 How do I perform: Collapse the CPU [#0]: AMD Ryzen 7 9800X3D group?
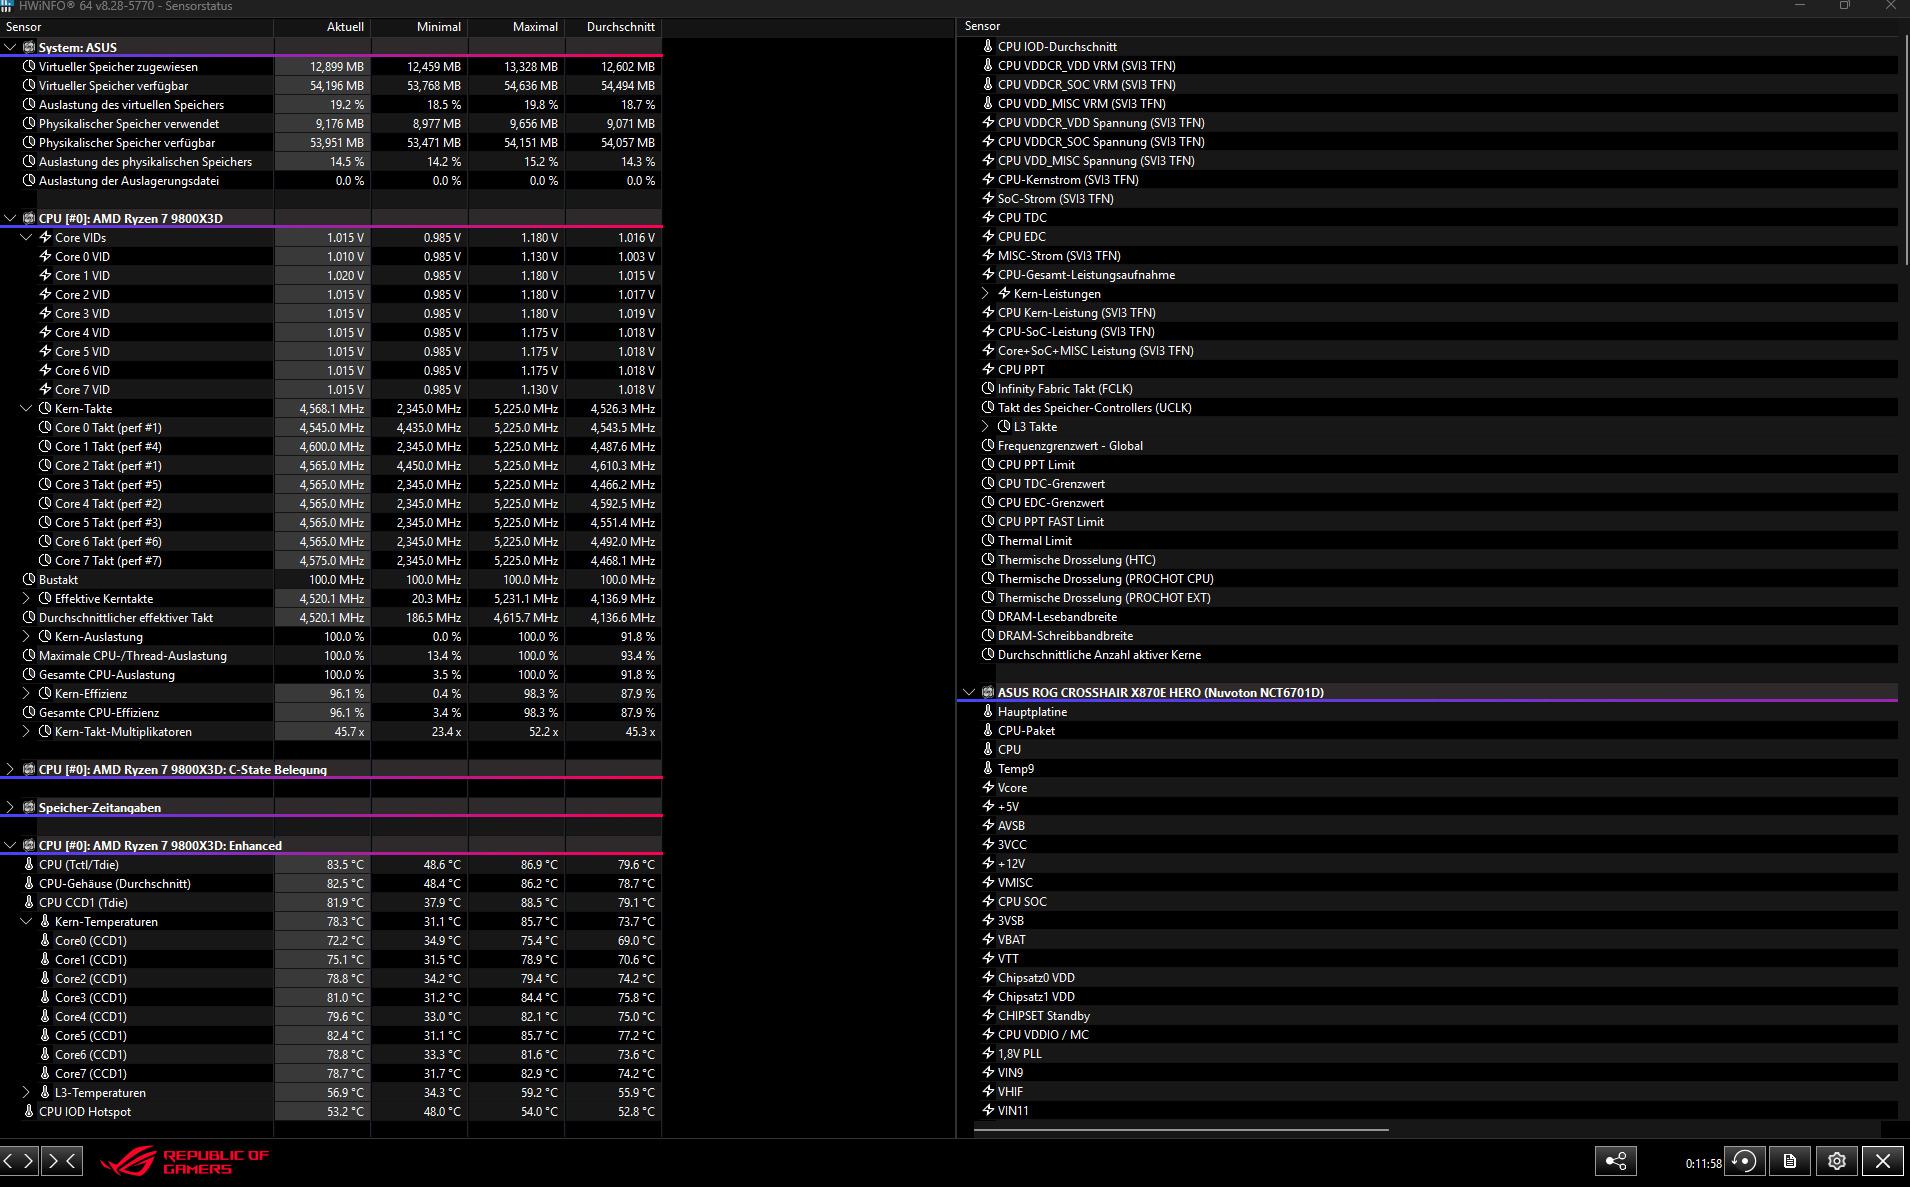(x=10, y=218)
